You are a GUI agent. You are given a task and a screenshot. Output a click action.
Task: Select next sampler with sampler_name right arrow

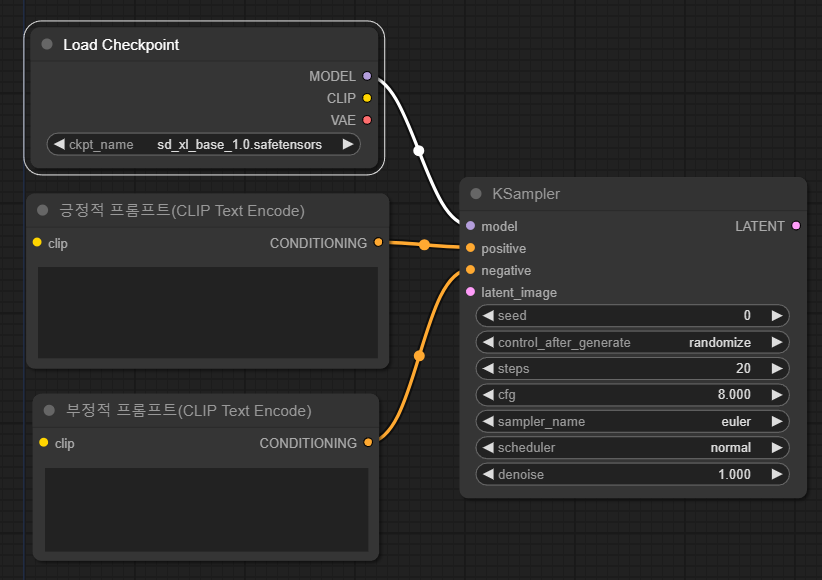[x=777, y=421]
